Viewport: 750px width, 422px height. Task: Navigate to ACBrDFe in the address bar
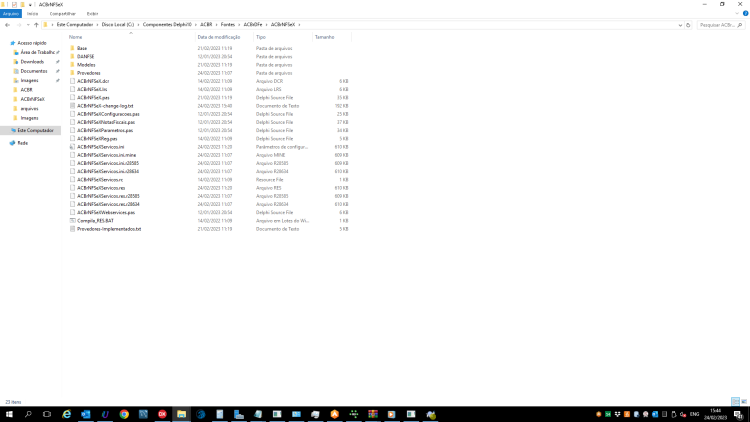[253, 25]
